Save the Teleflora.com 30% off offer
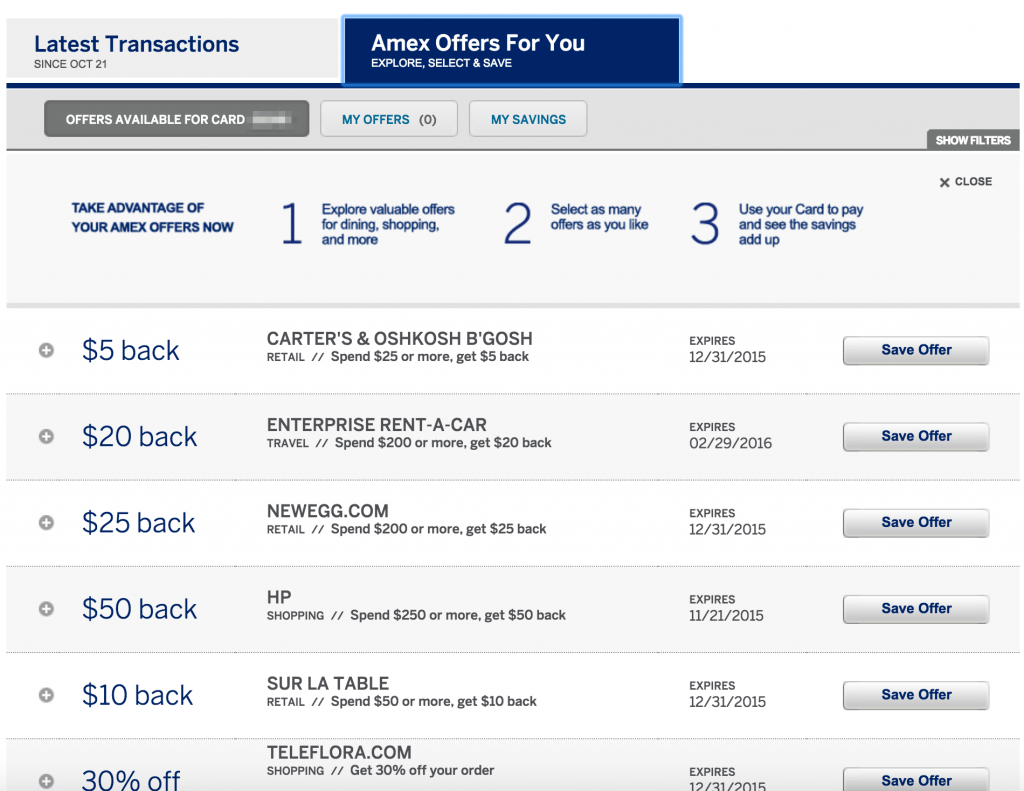The height and width of the screenshot is (791, 1024). (915, 779)
